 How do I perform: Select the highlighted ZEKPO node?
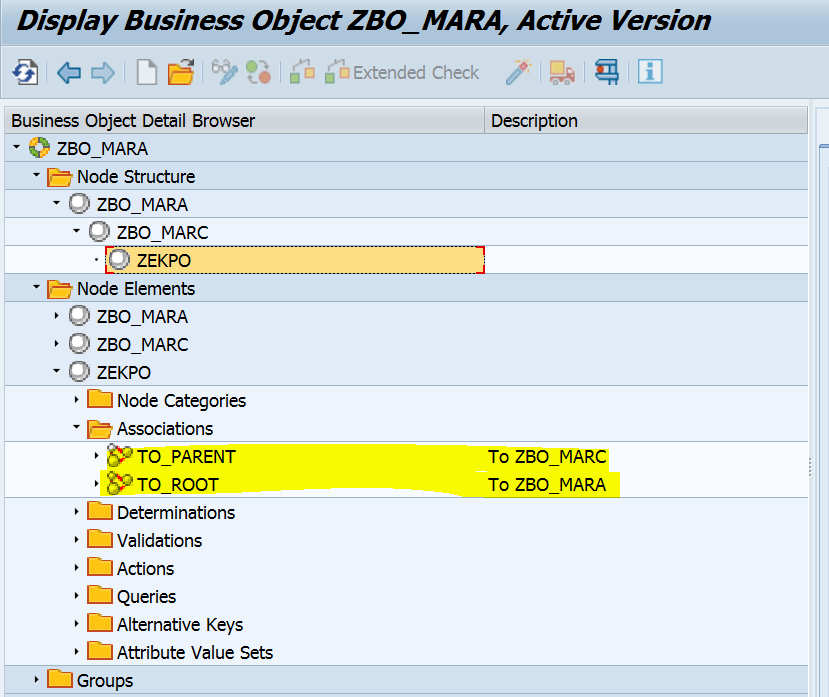166,260
